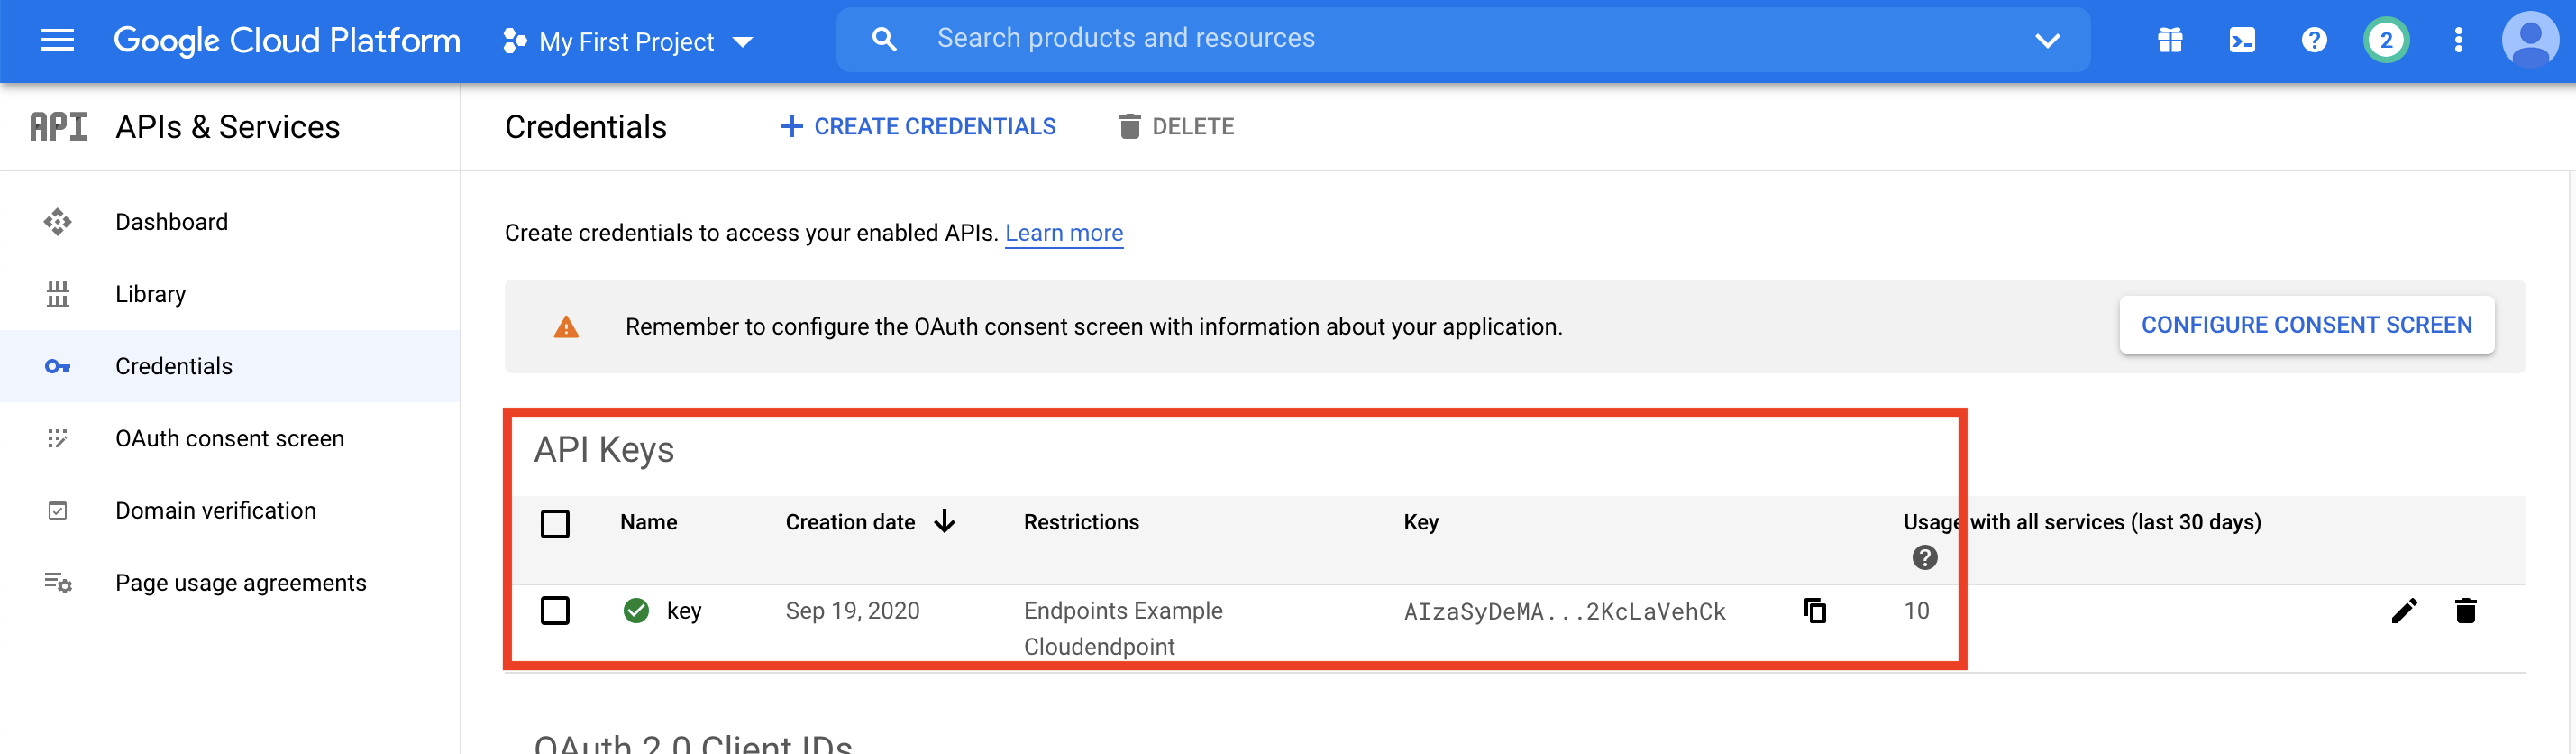Open the gift free trial icon

click(2170, 40)
